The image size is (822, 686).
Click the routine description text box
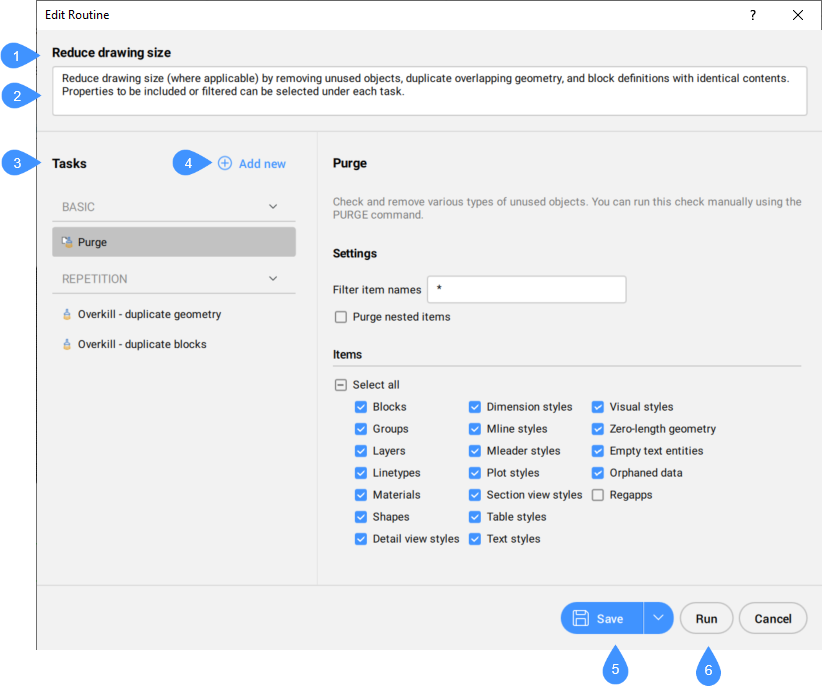[x=422, y=91]
